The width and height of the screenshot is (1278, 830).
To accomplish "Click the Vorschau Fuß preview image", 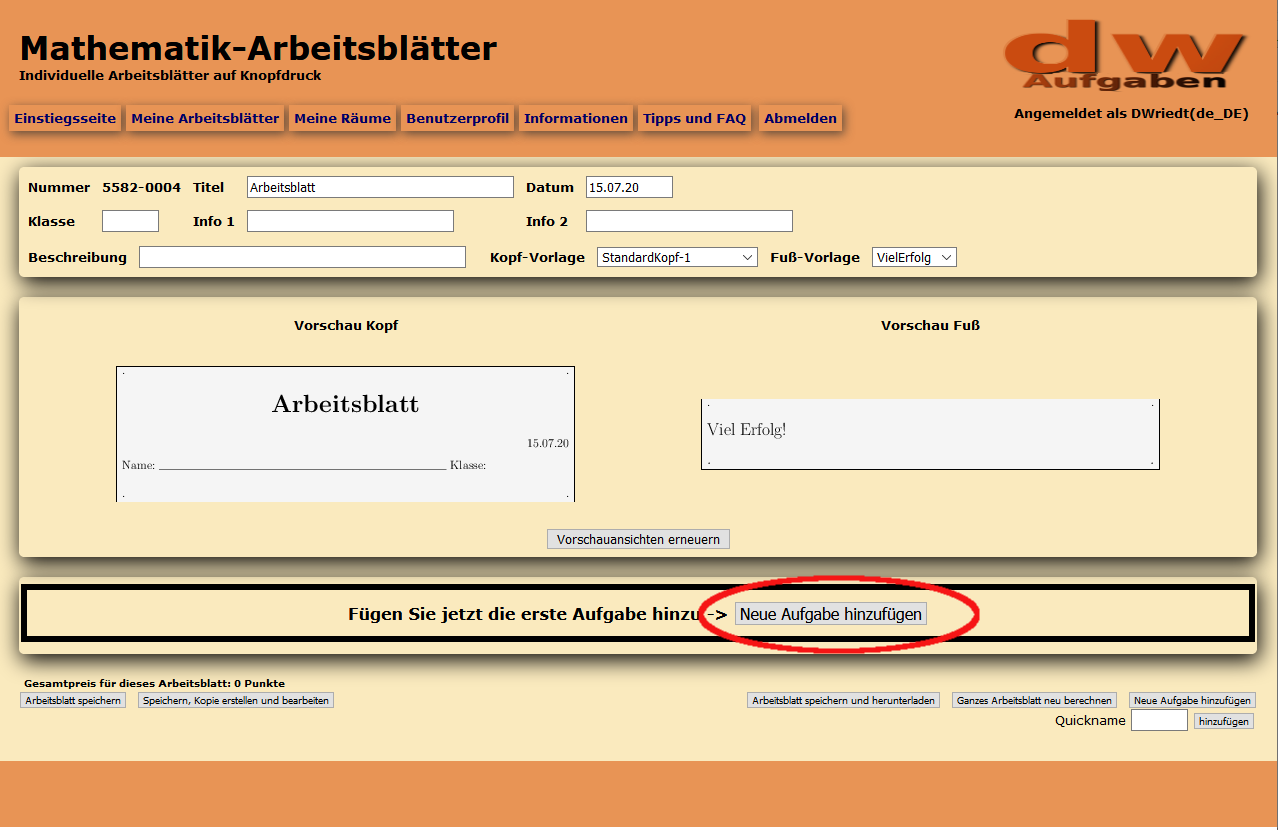I will [930, 434].
